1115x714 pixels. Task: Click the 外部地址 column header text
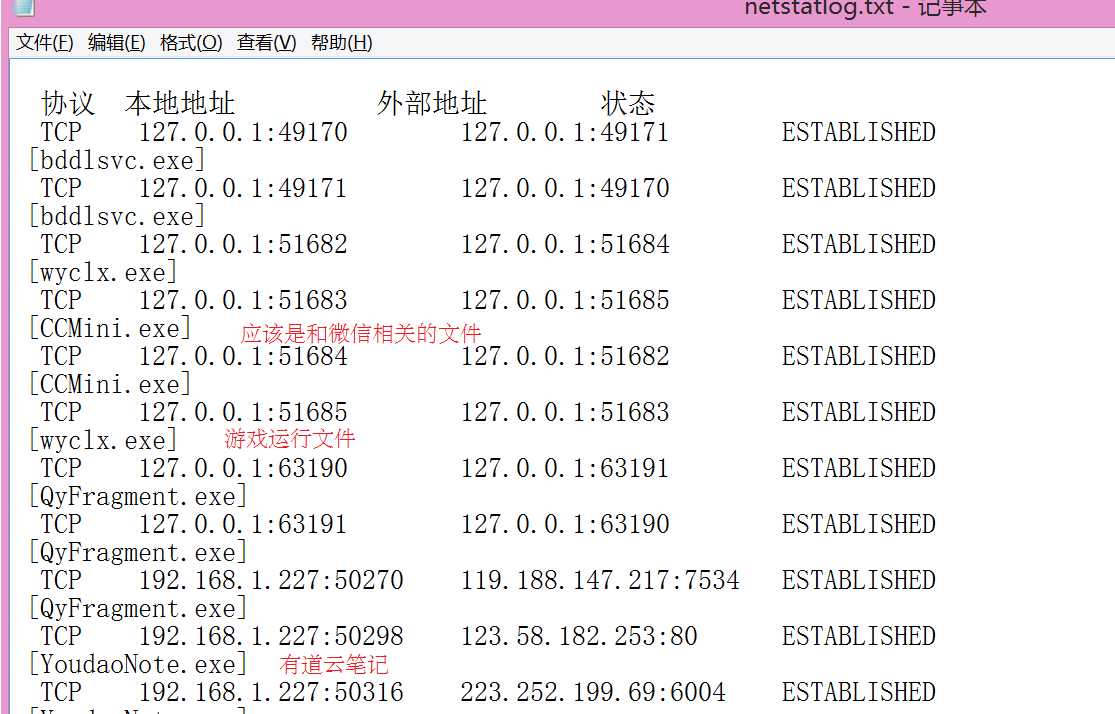pyautogui.click(x=432, y=103)
